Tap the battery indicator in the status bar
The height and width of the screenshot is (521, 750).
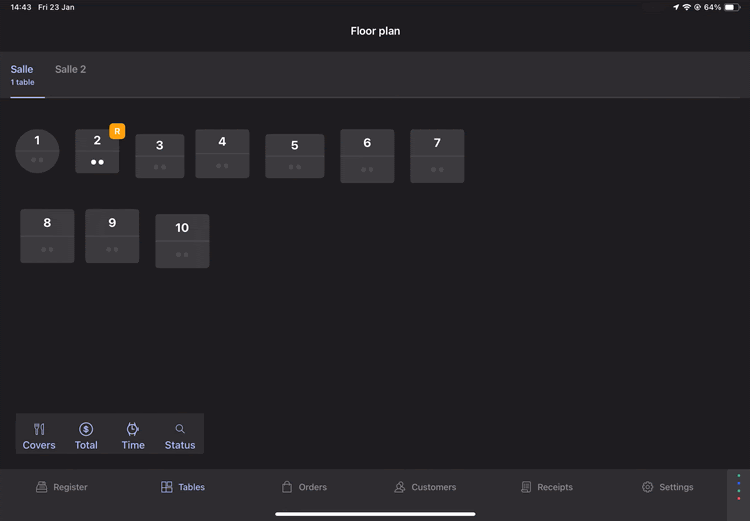[x=732, y=7]
